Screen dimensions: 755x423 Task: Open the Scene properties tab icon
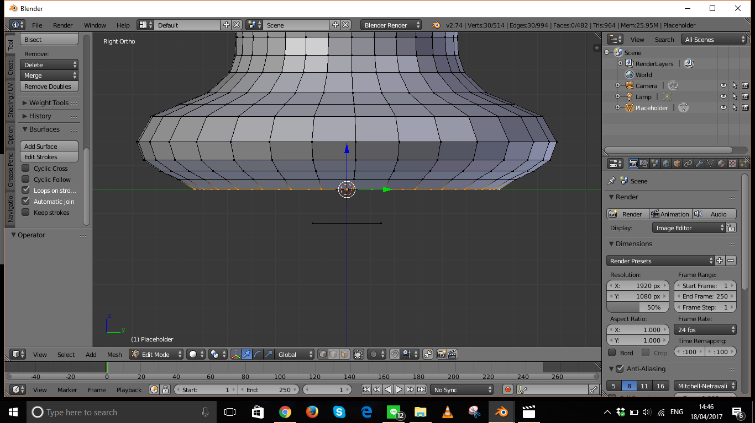[x=655, y=164]
